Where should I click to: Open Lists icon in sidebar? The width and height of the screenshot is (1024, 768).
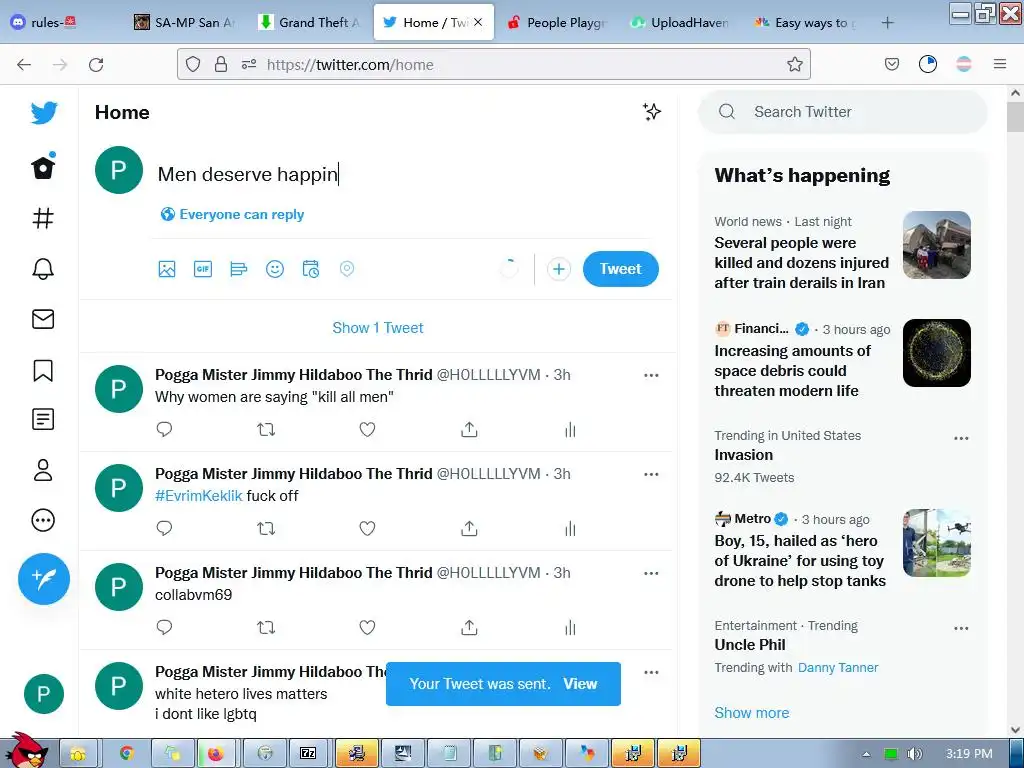point(43,419)
